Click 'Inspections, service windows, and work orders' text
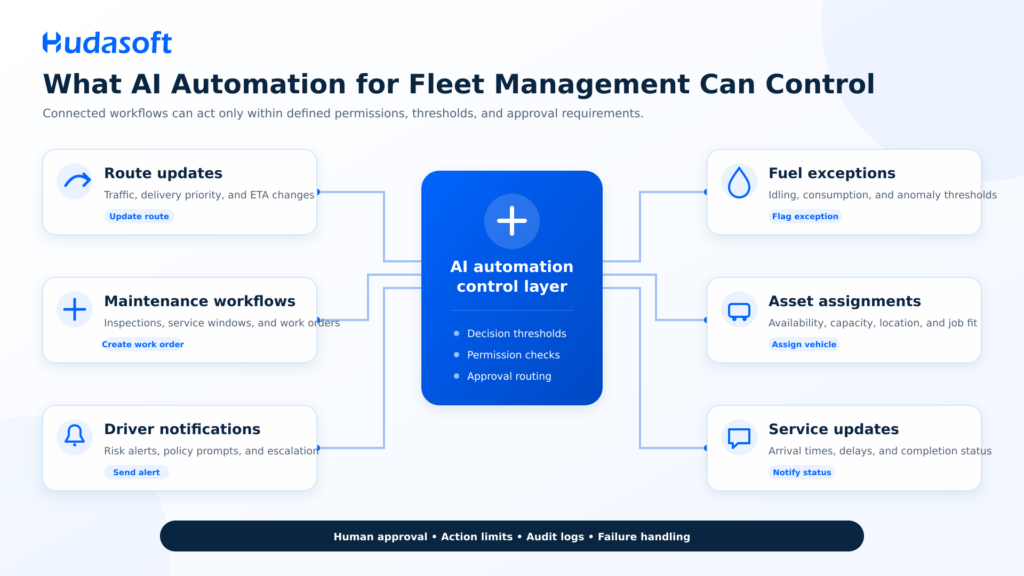The height and width of the screenshot is (576, 1024). [x=222, y=323]
